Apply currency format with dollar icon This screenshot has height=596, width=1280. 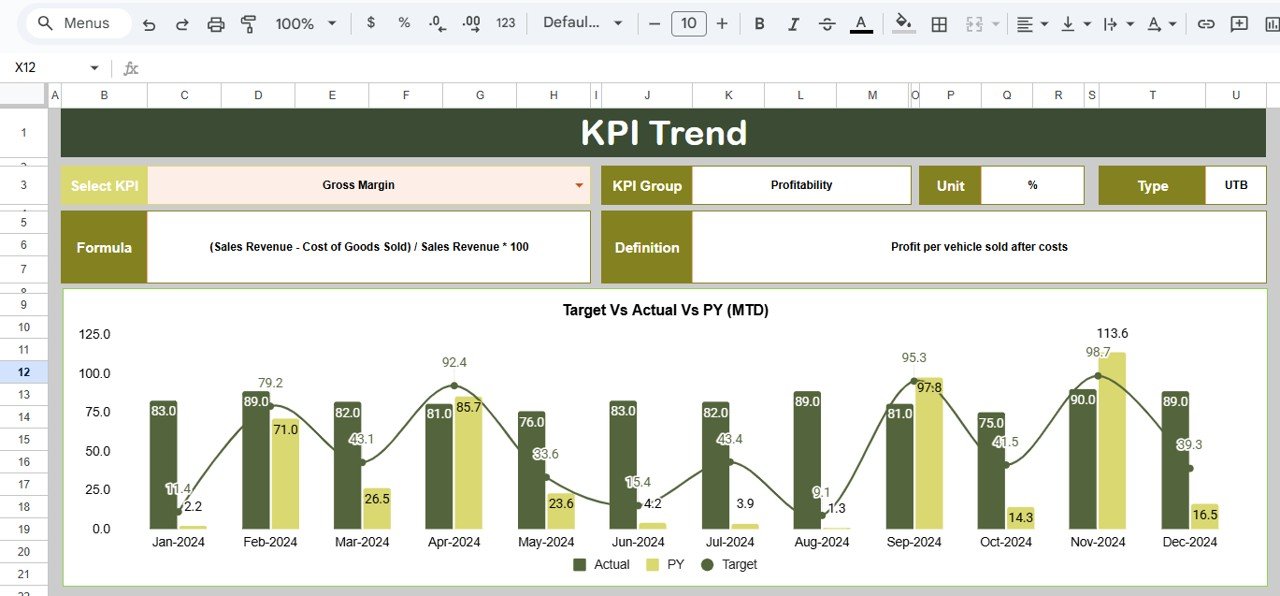(371, 23)
